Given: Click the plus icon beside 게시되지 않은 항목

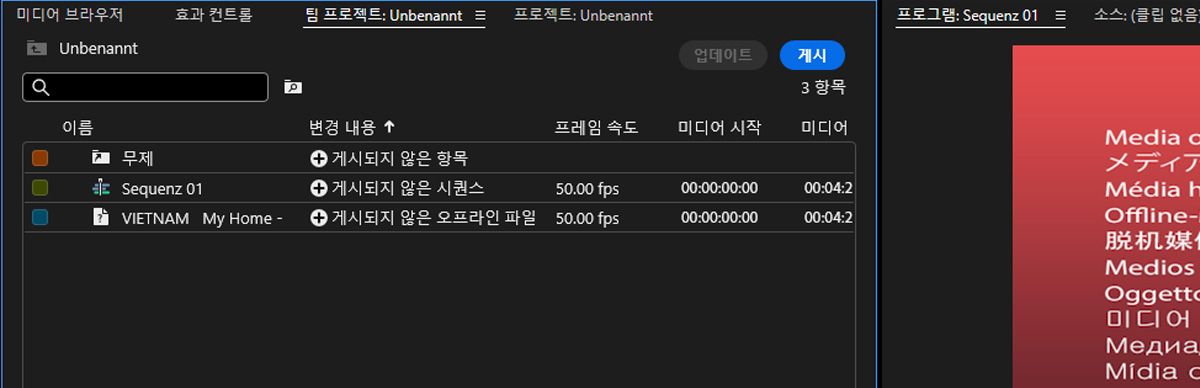Looking at the screenshot, I should (319, 158).
